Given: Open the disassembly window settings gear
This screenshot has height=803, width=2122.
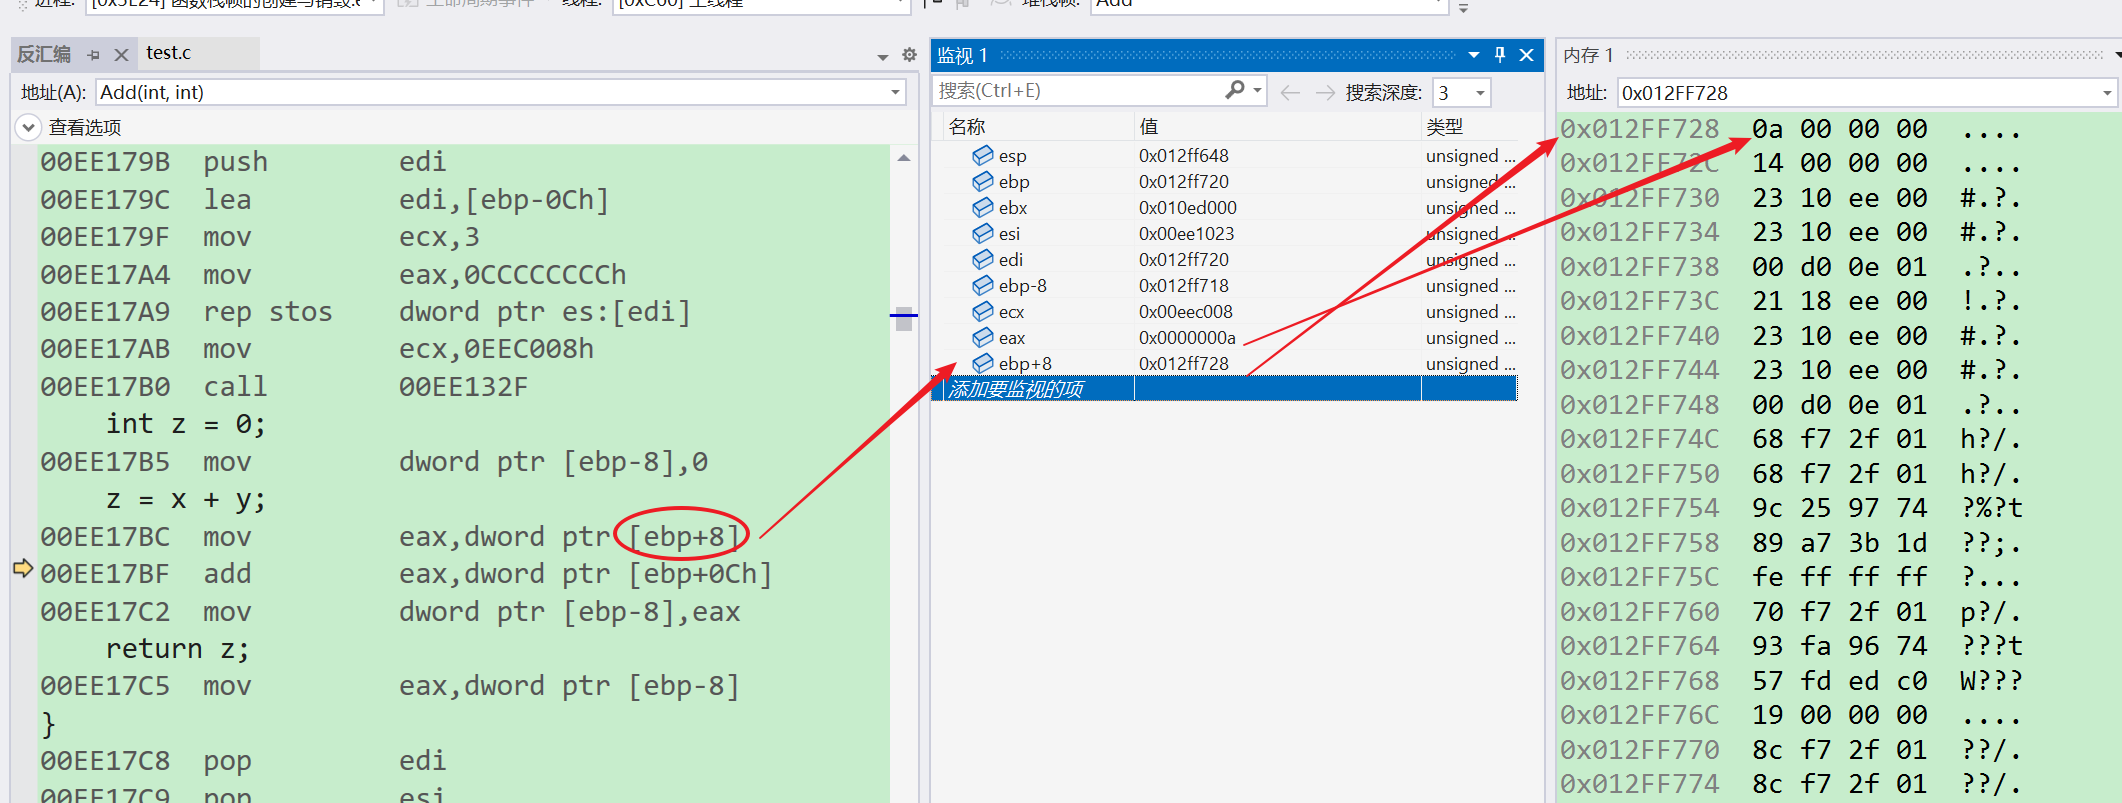Looking at the screenshot, I should 909,55.
